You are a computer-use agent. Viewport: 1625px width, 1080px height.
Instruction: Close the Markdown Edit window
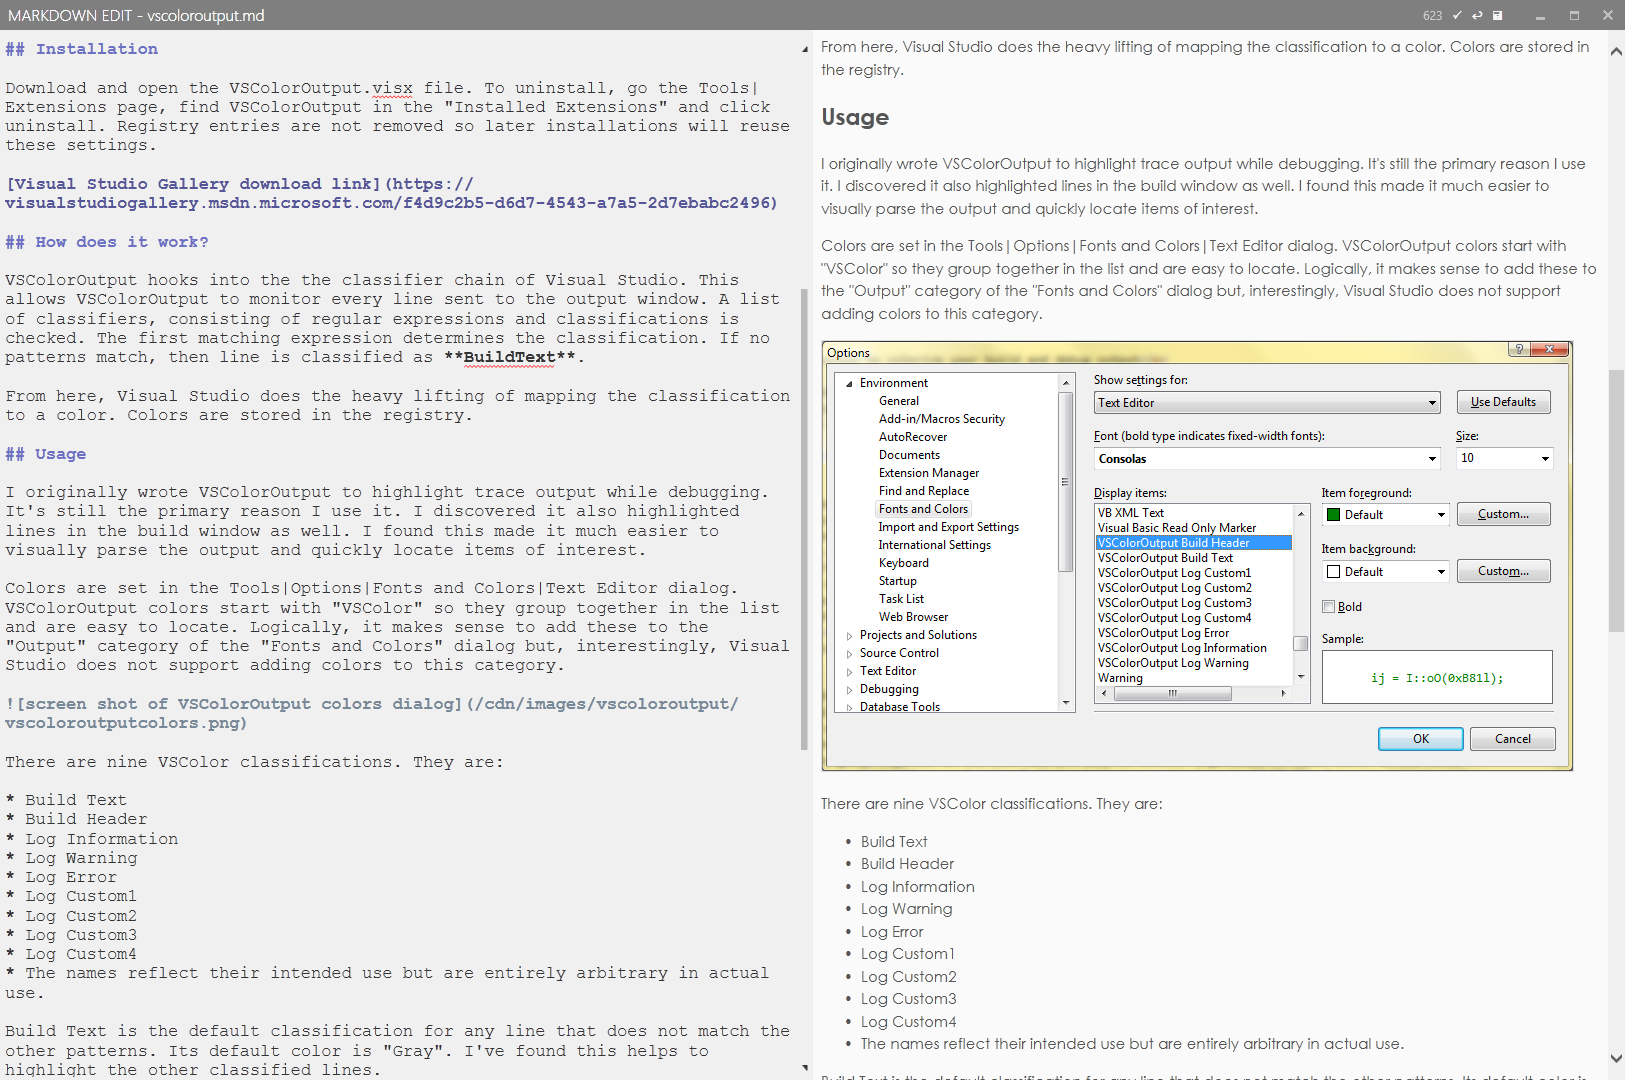click(x=1607, y=16)
